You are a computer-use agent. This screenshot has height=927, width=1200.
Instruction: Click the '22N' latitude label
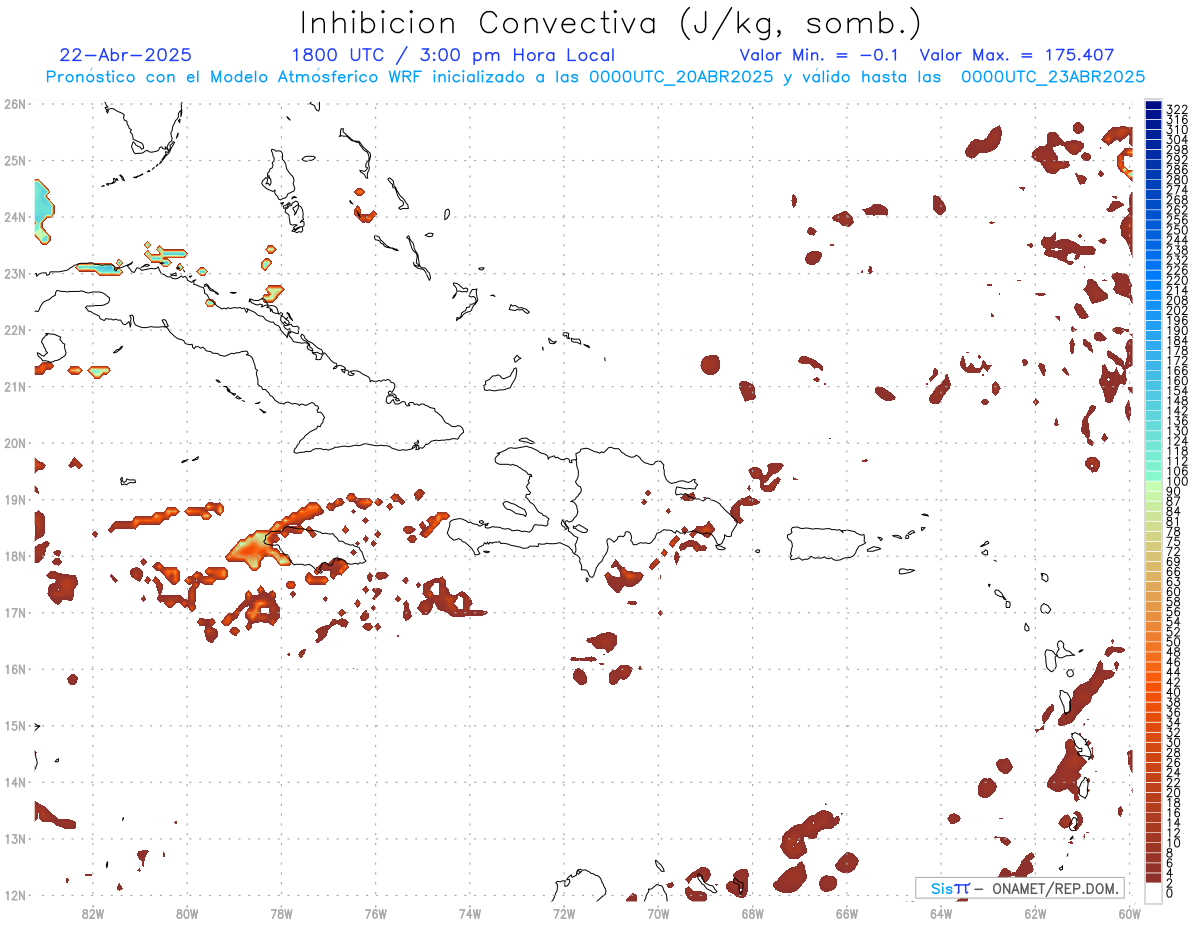15,330
